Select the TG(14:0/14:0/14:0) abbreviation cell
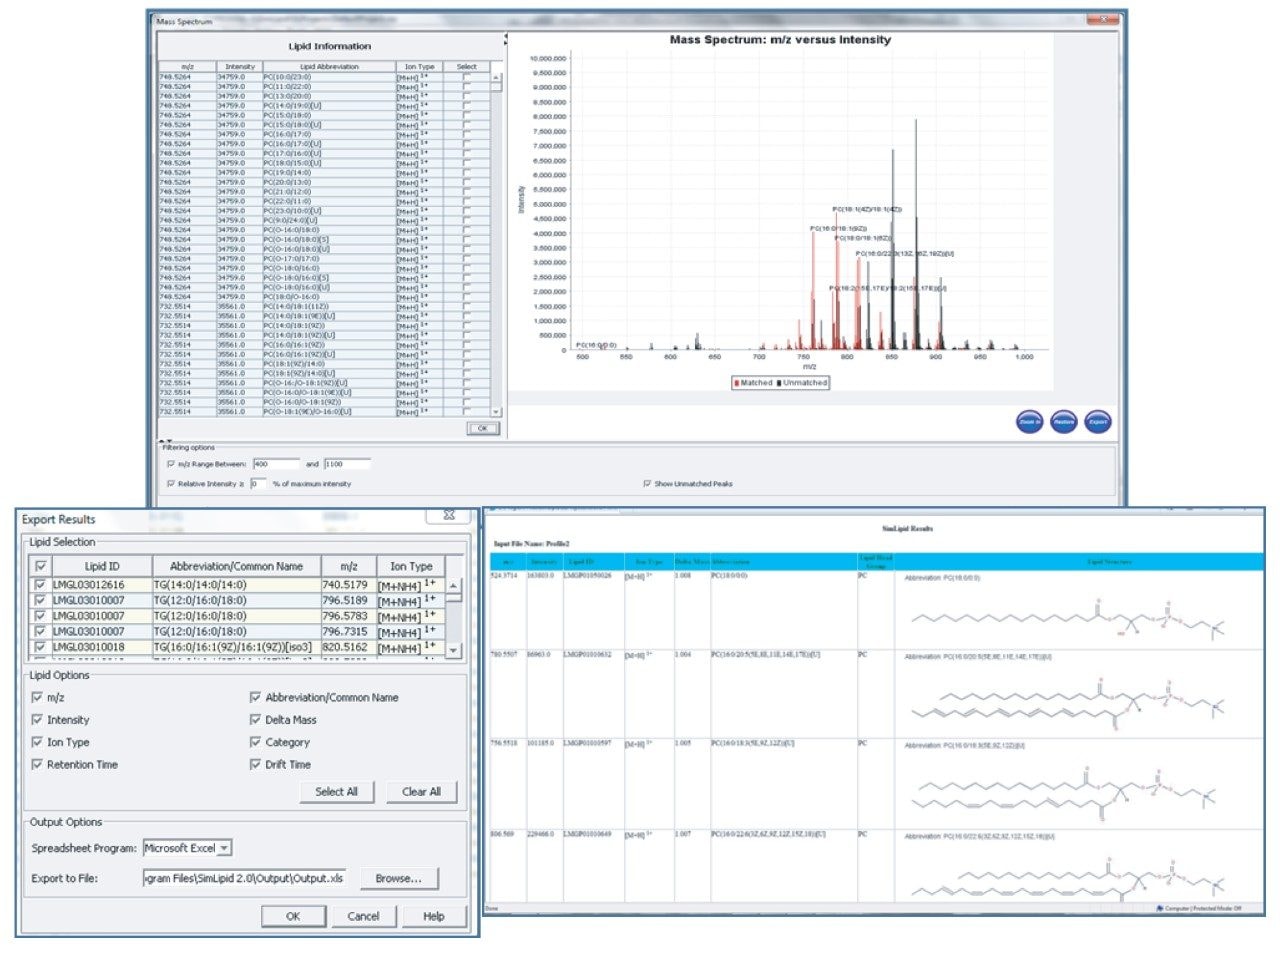The height and width of the screenshot is (956, 1280). [236, 585]
